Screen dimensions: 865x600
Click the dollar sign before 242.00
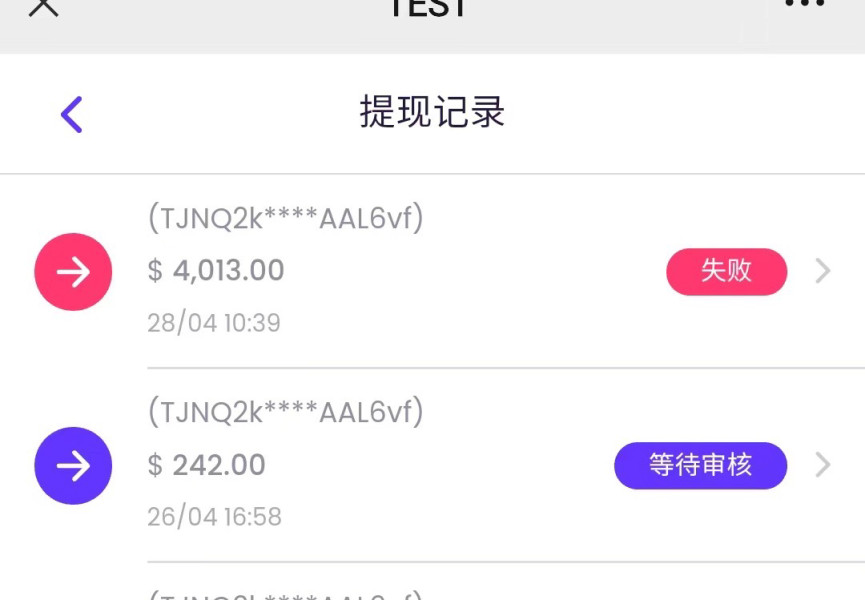(155, 465)
